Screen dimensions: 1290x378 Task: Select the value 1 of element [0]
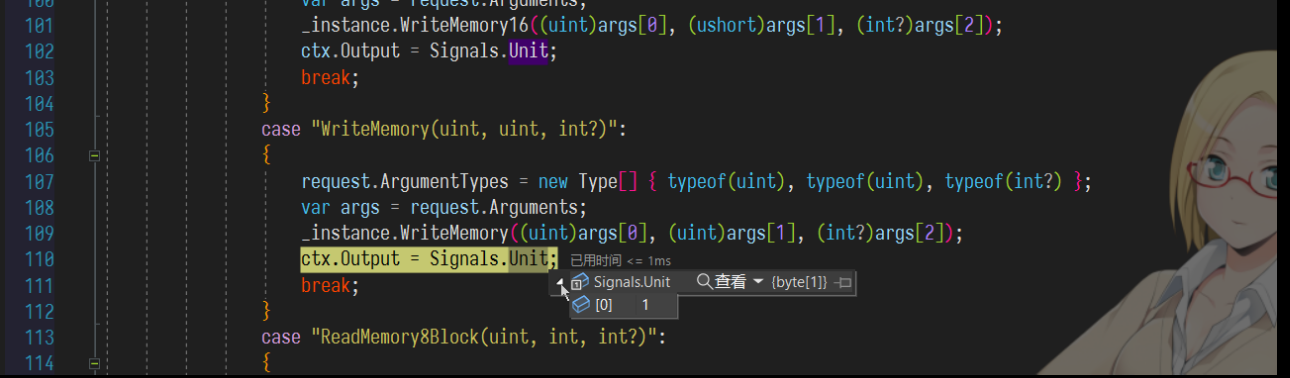[x=646, y=305]
